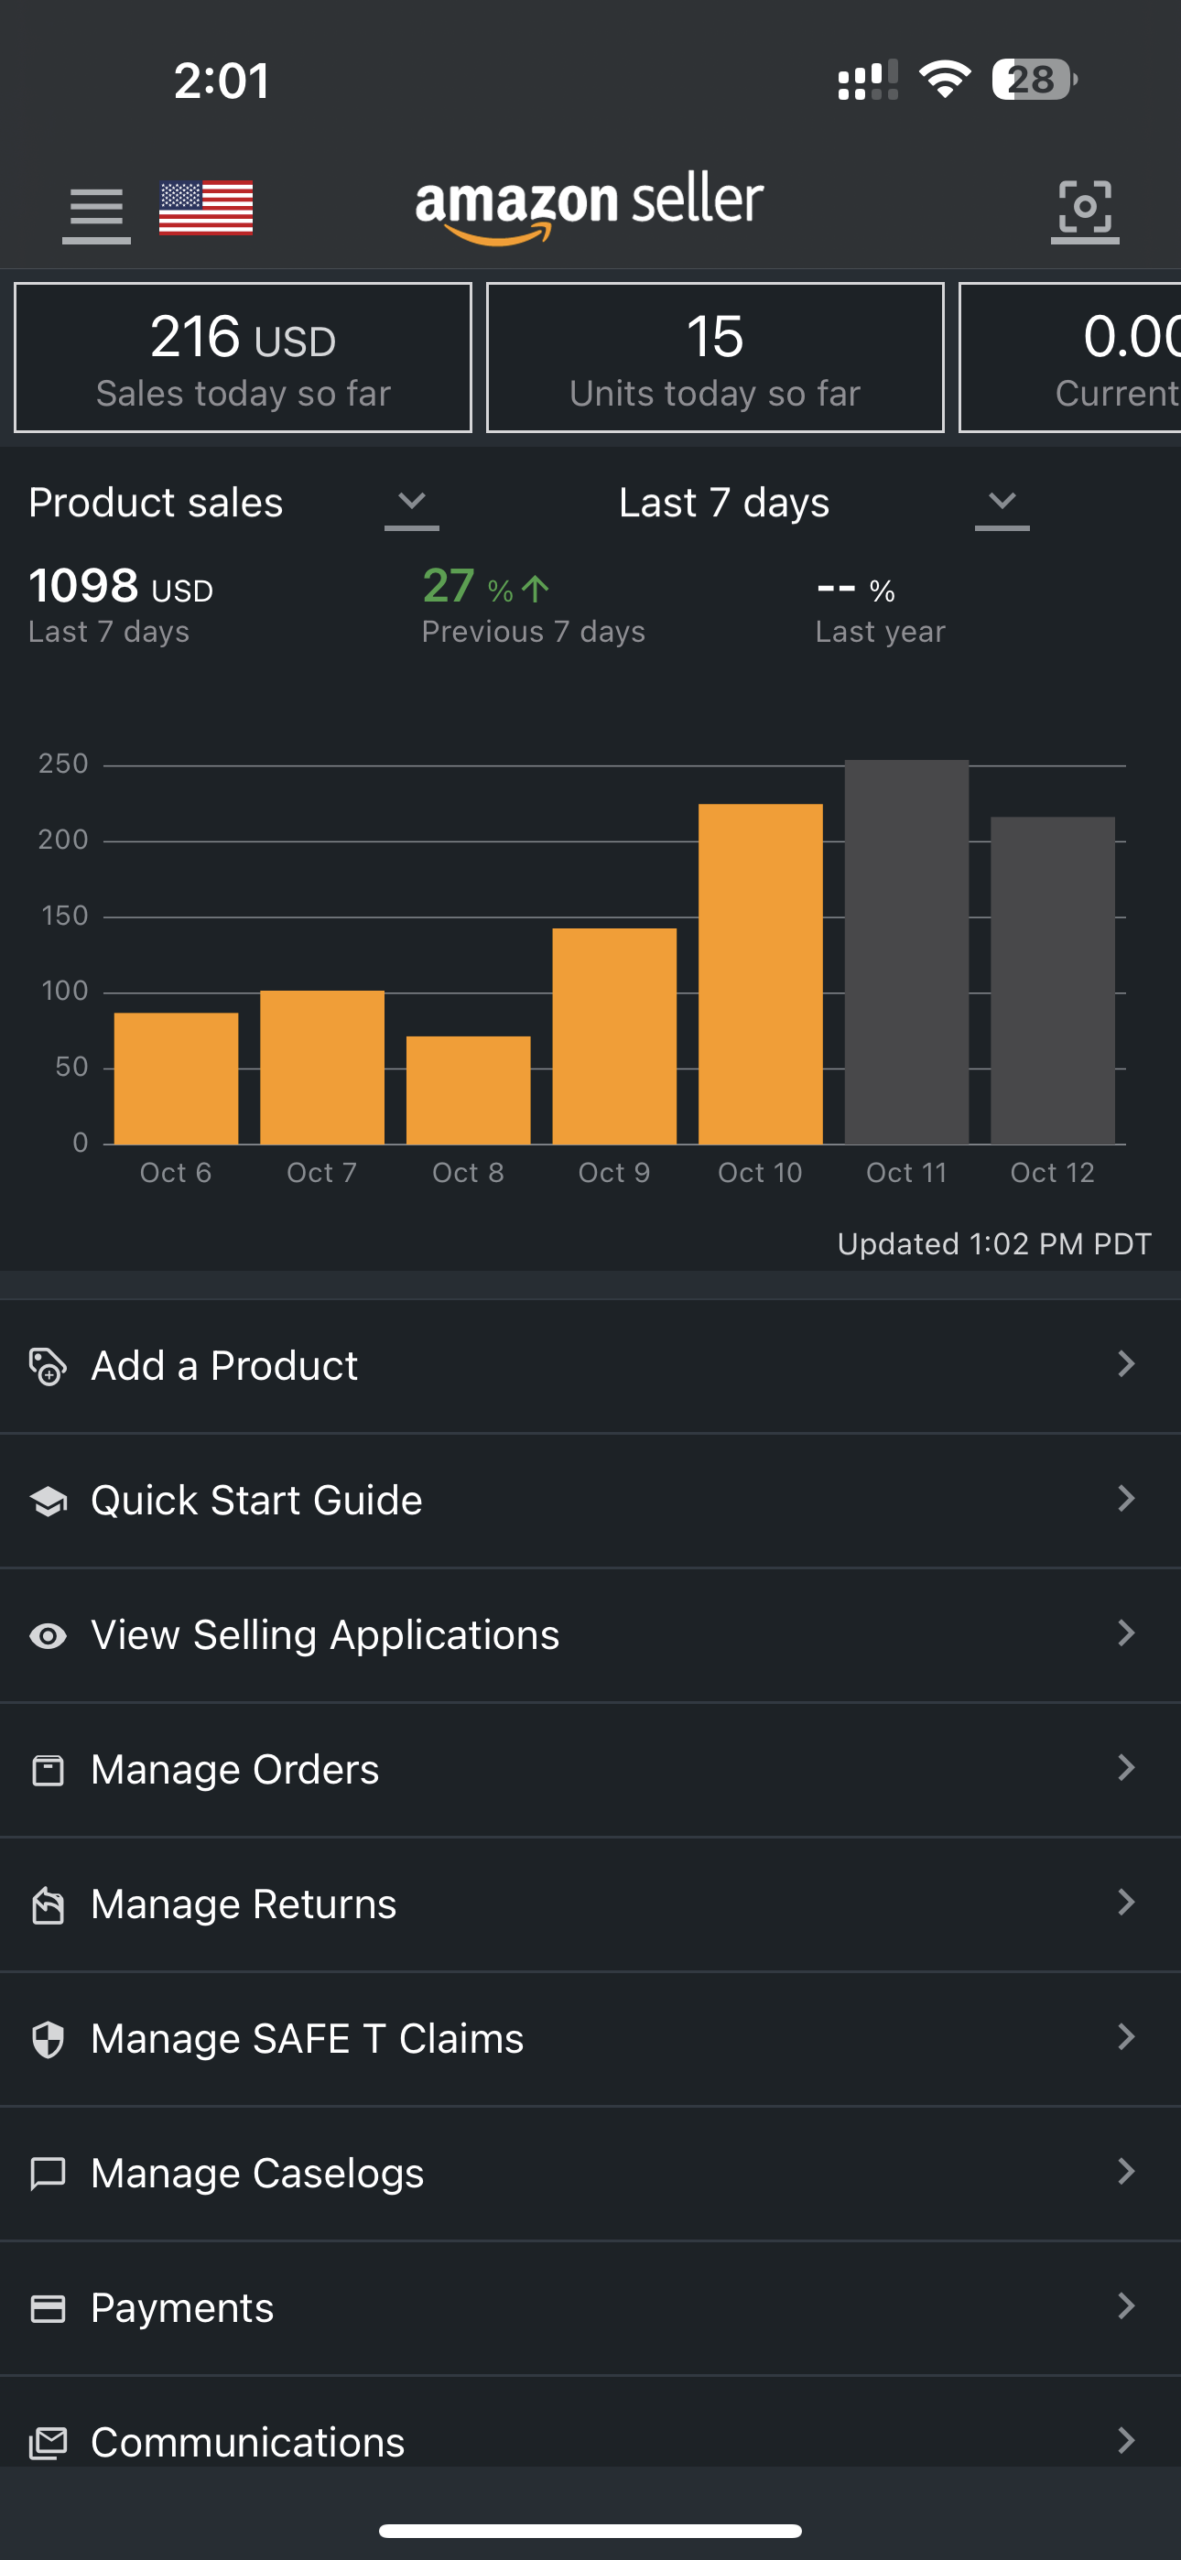Tap the US flag marketplace icon
Screen dimensions: 1181x2560
(206, 208)
